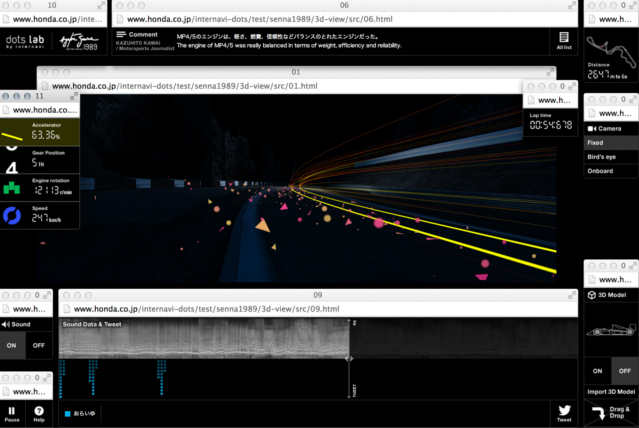Click the first blue tweet dot column
Viewport: 639px width, 428px height.
point(62,378)
